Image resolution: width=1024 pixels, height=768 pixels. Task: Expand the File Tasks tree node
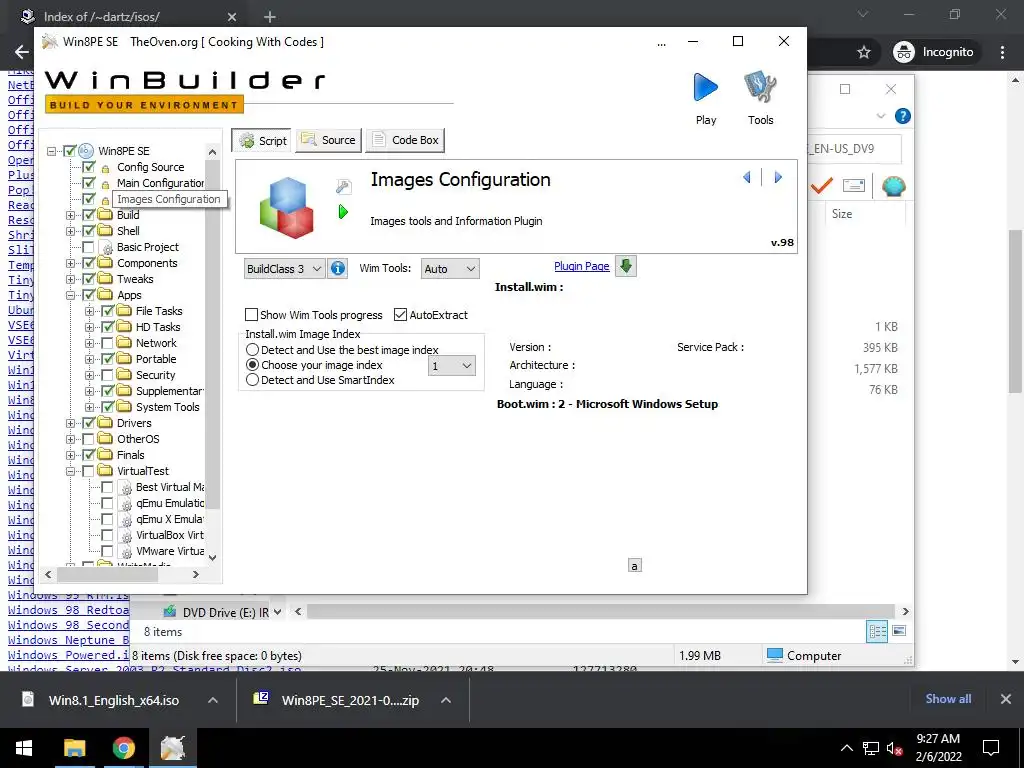tap(89, 311)
